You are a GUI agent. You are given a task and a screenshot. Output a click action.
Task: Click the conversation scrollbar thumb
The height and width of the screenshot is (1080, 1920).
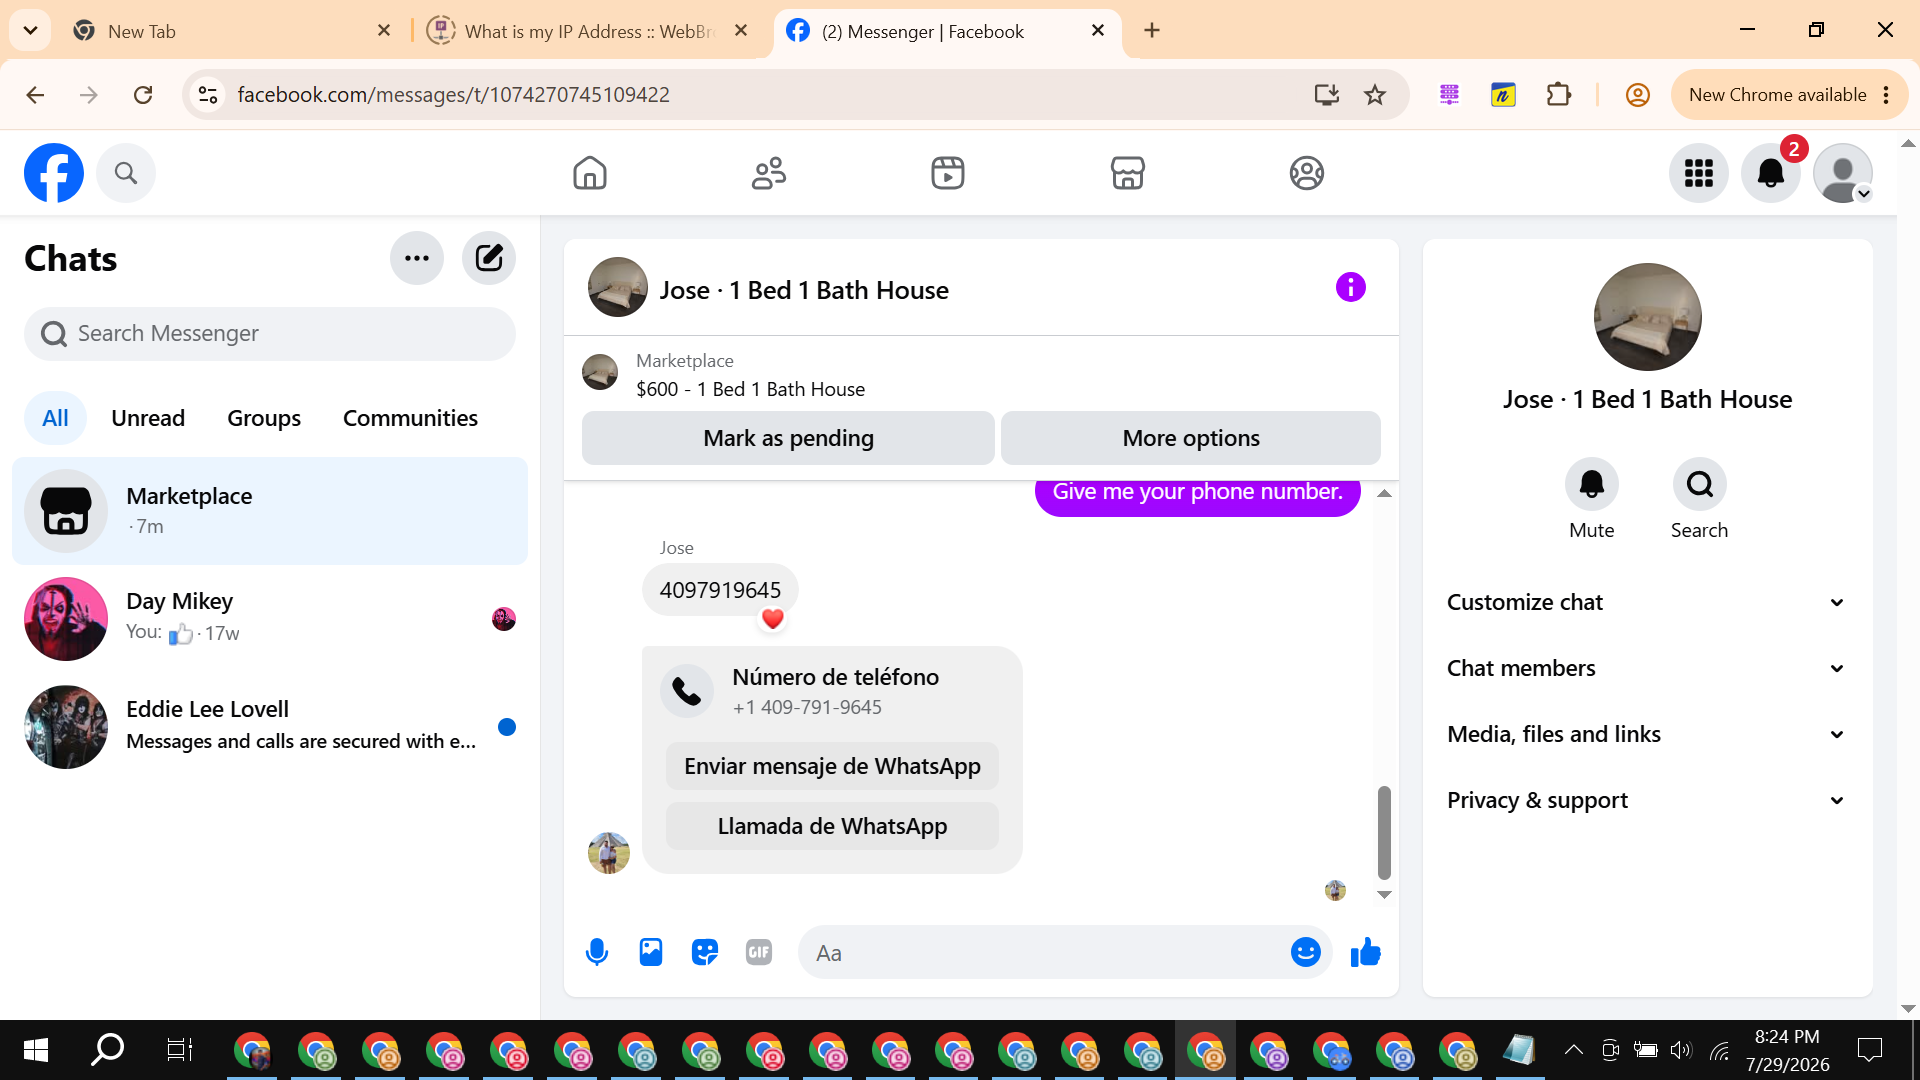[x=1384, y=832]
